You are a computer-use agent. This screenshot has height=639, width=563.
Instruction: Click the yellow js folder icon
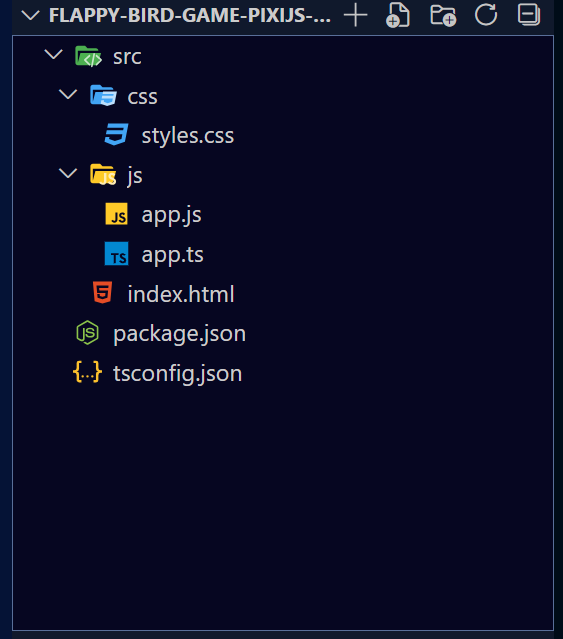103,174
